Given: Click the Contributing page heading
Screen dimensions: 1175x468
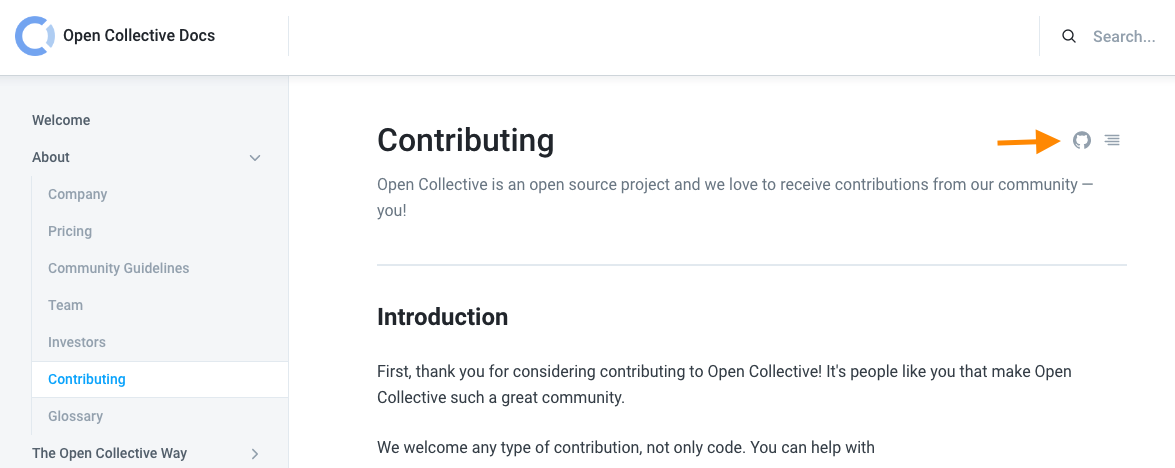Looking at the screenshot, I should pos(465,140).
